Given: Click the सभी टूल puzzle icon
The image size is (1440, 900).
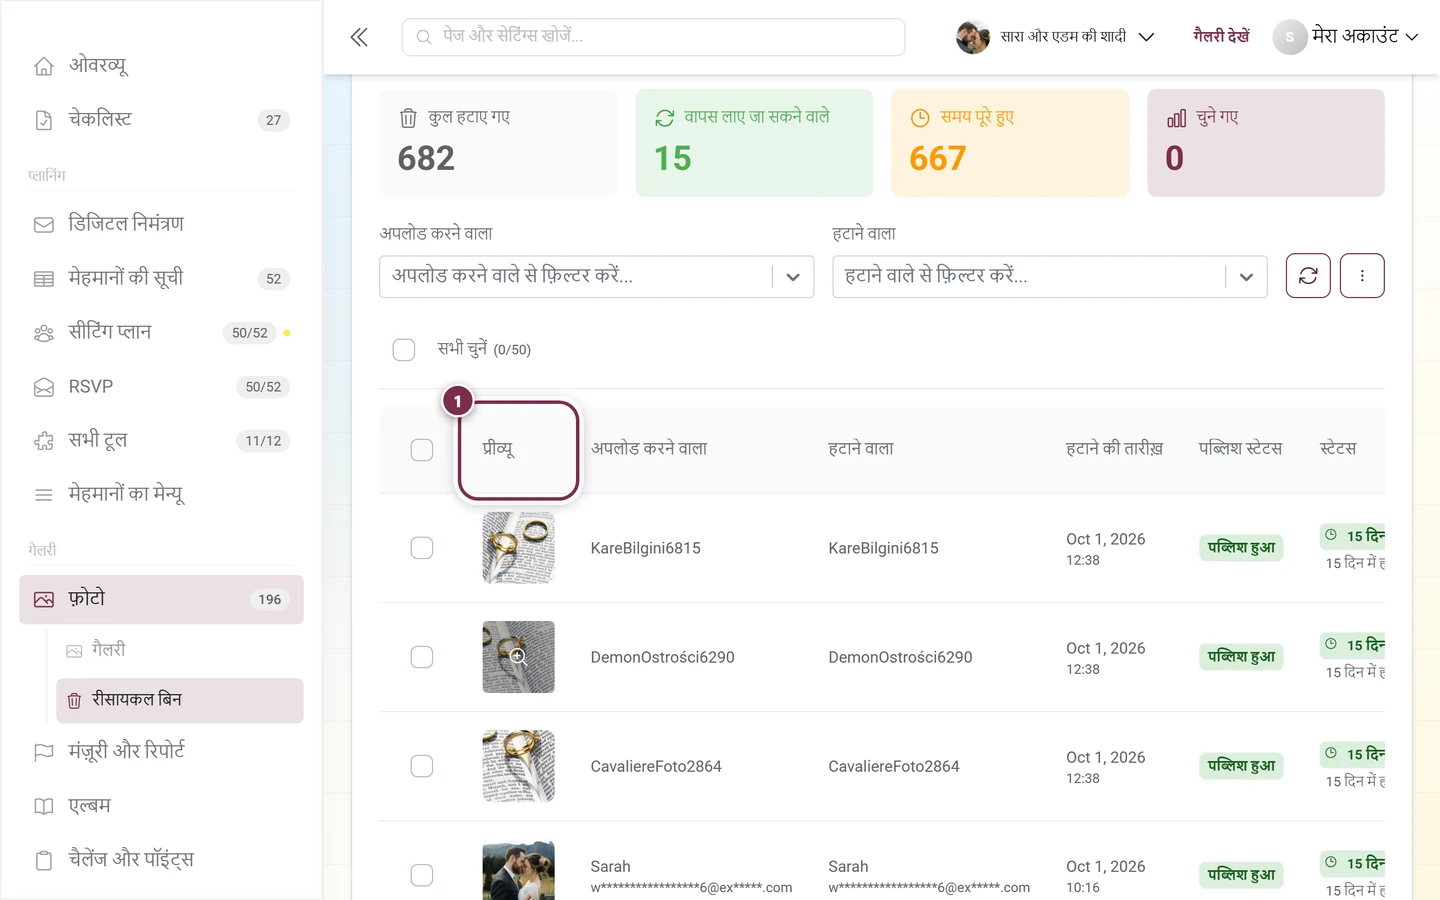Looking at the screenshot, I should pos(44,441).
